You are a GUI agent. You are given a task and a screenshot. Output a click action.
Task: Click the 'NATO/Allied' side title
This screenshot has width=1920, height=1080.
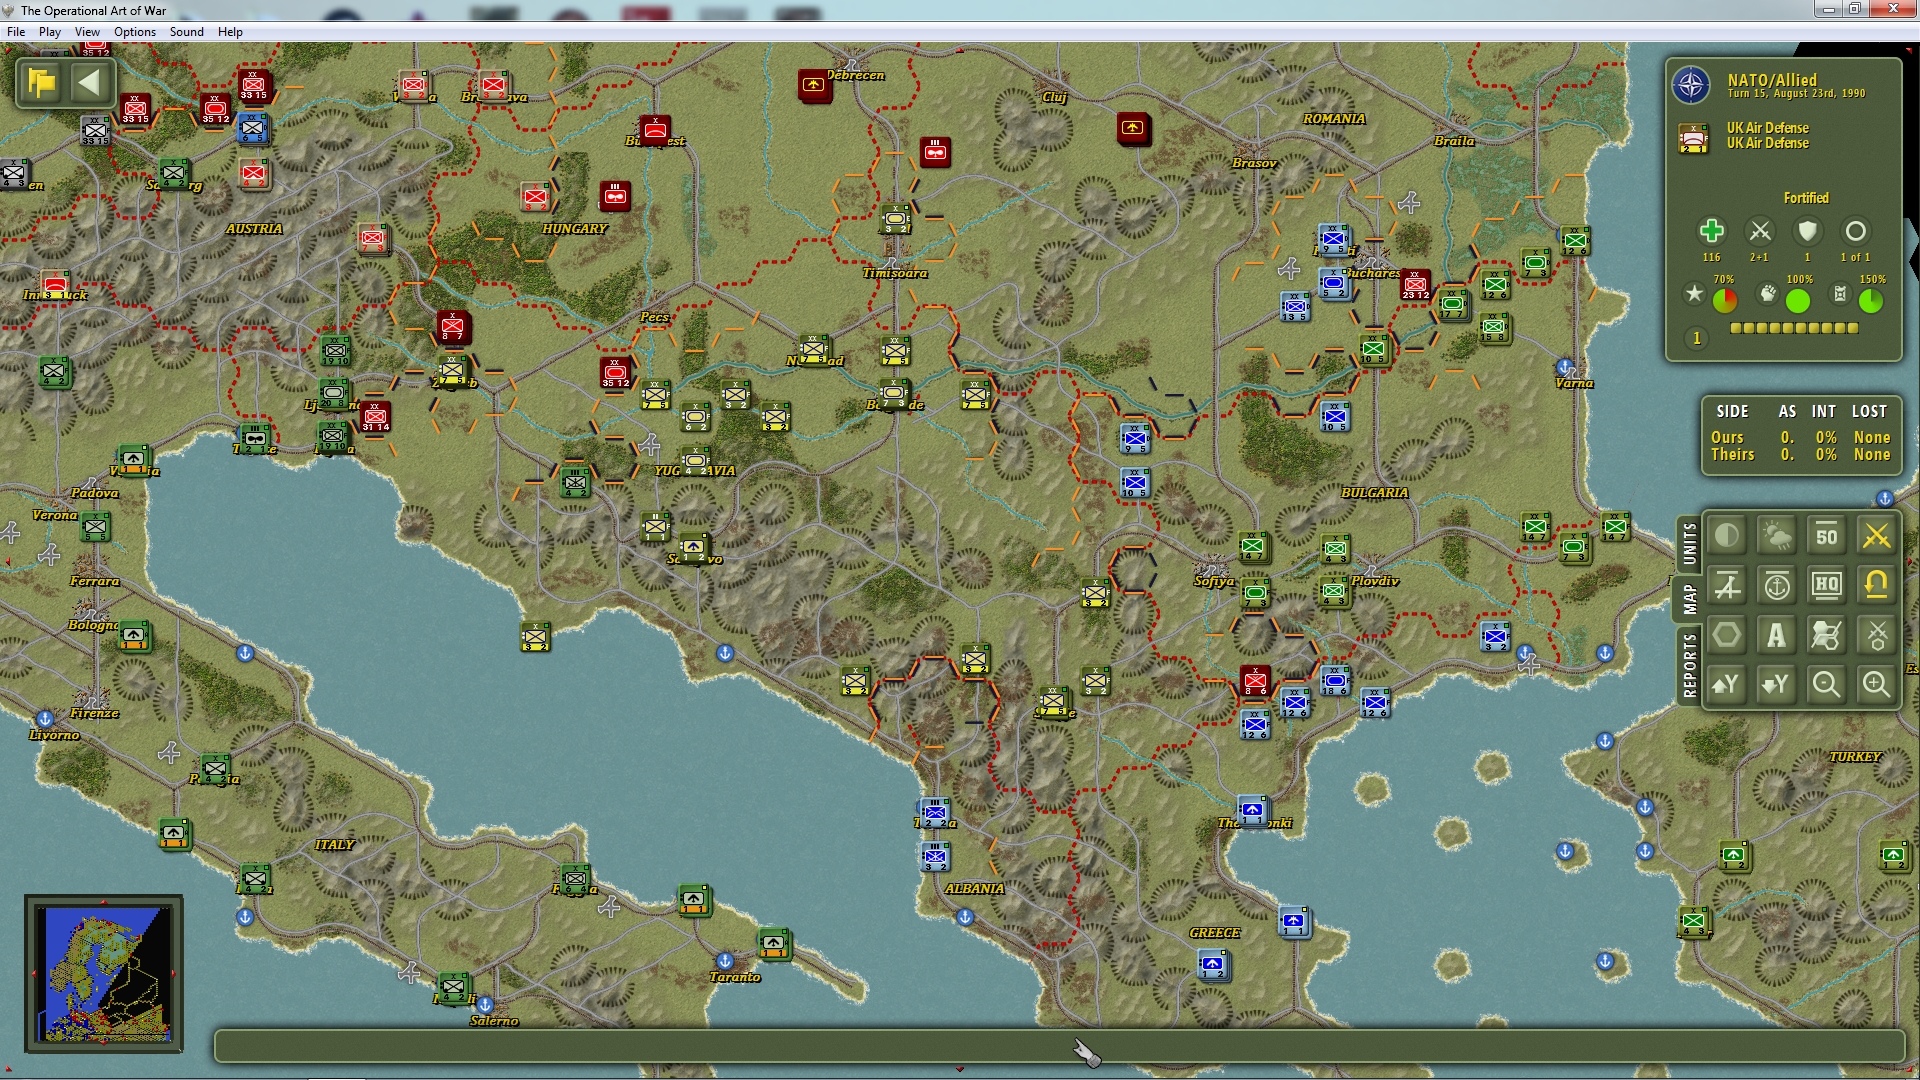(1772, 80)
